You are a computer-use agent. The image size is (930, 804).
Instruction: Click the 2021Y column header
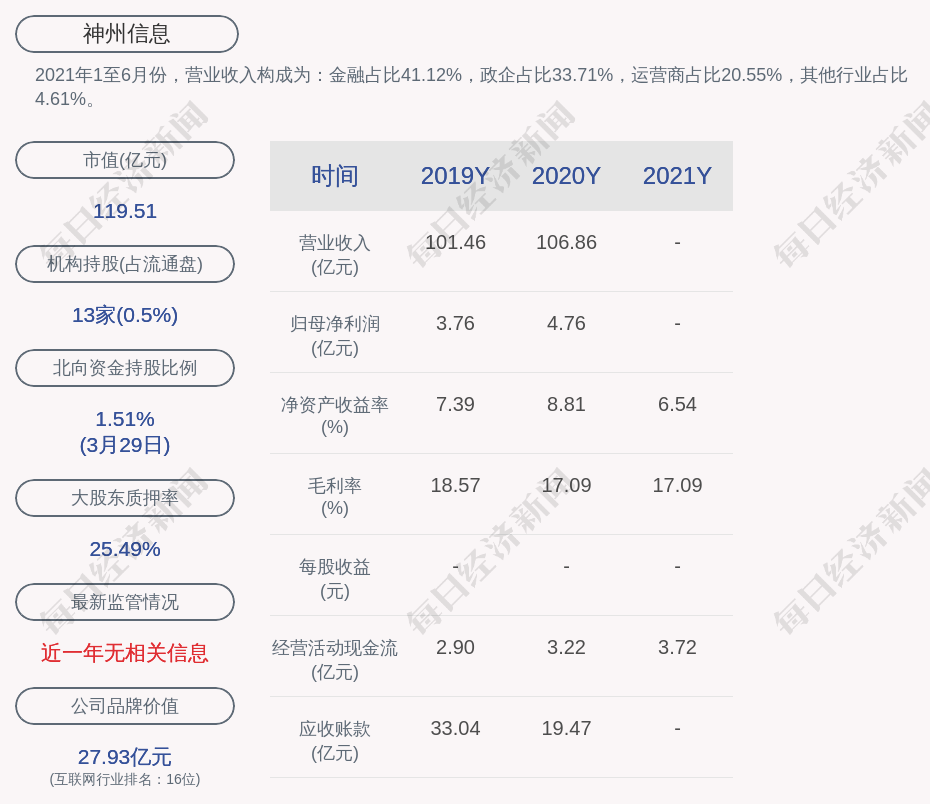677,176
